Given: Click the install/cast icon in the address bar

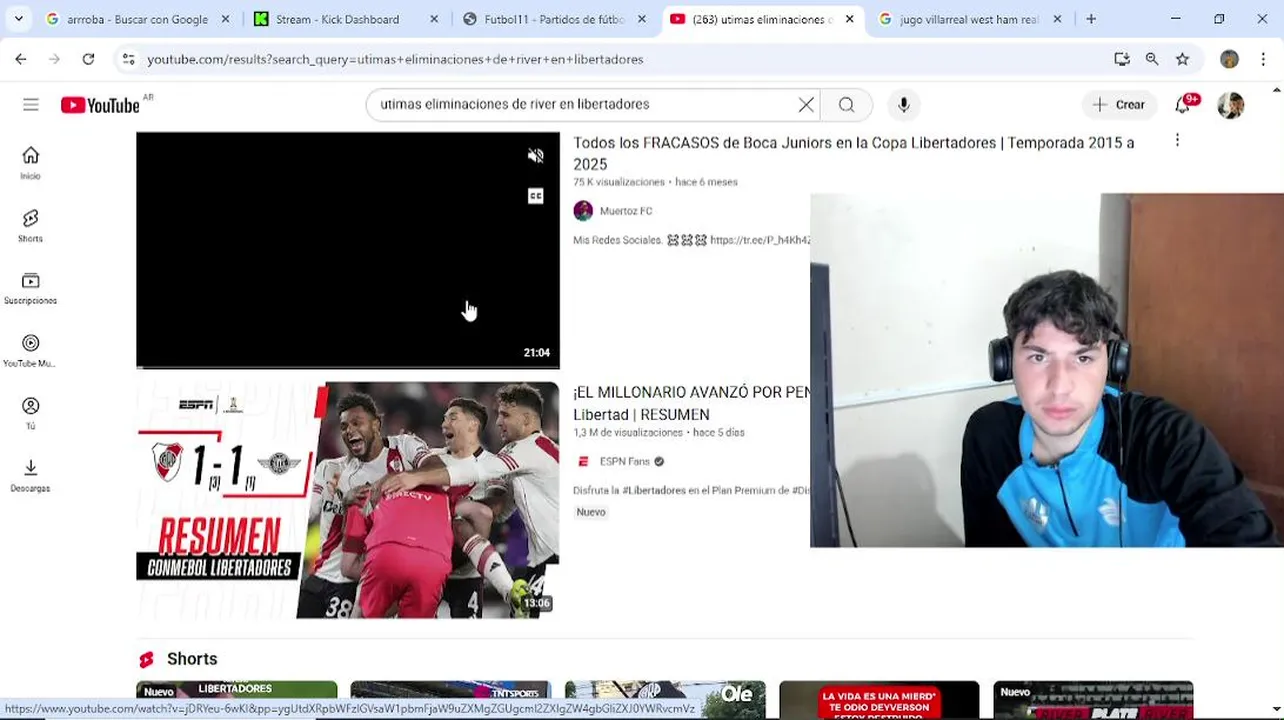Looking at the screenshot, I should coord(1122,59).
